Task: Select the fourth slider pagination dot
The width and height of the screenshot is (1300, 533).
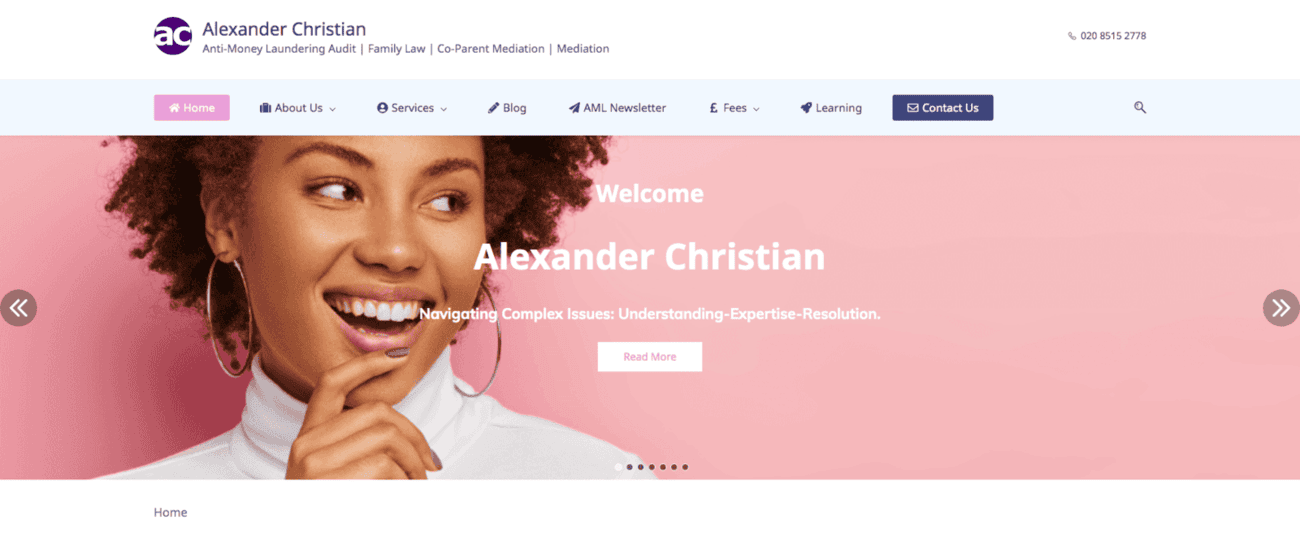Action: [651, 467]
